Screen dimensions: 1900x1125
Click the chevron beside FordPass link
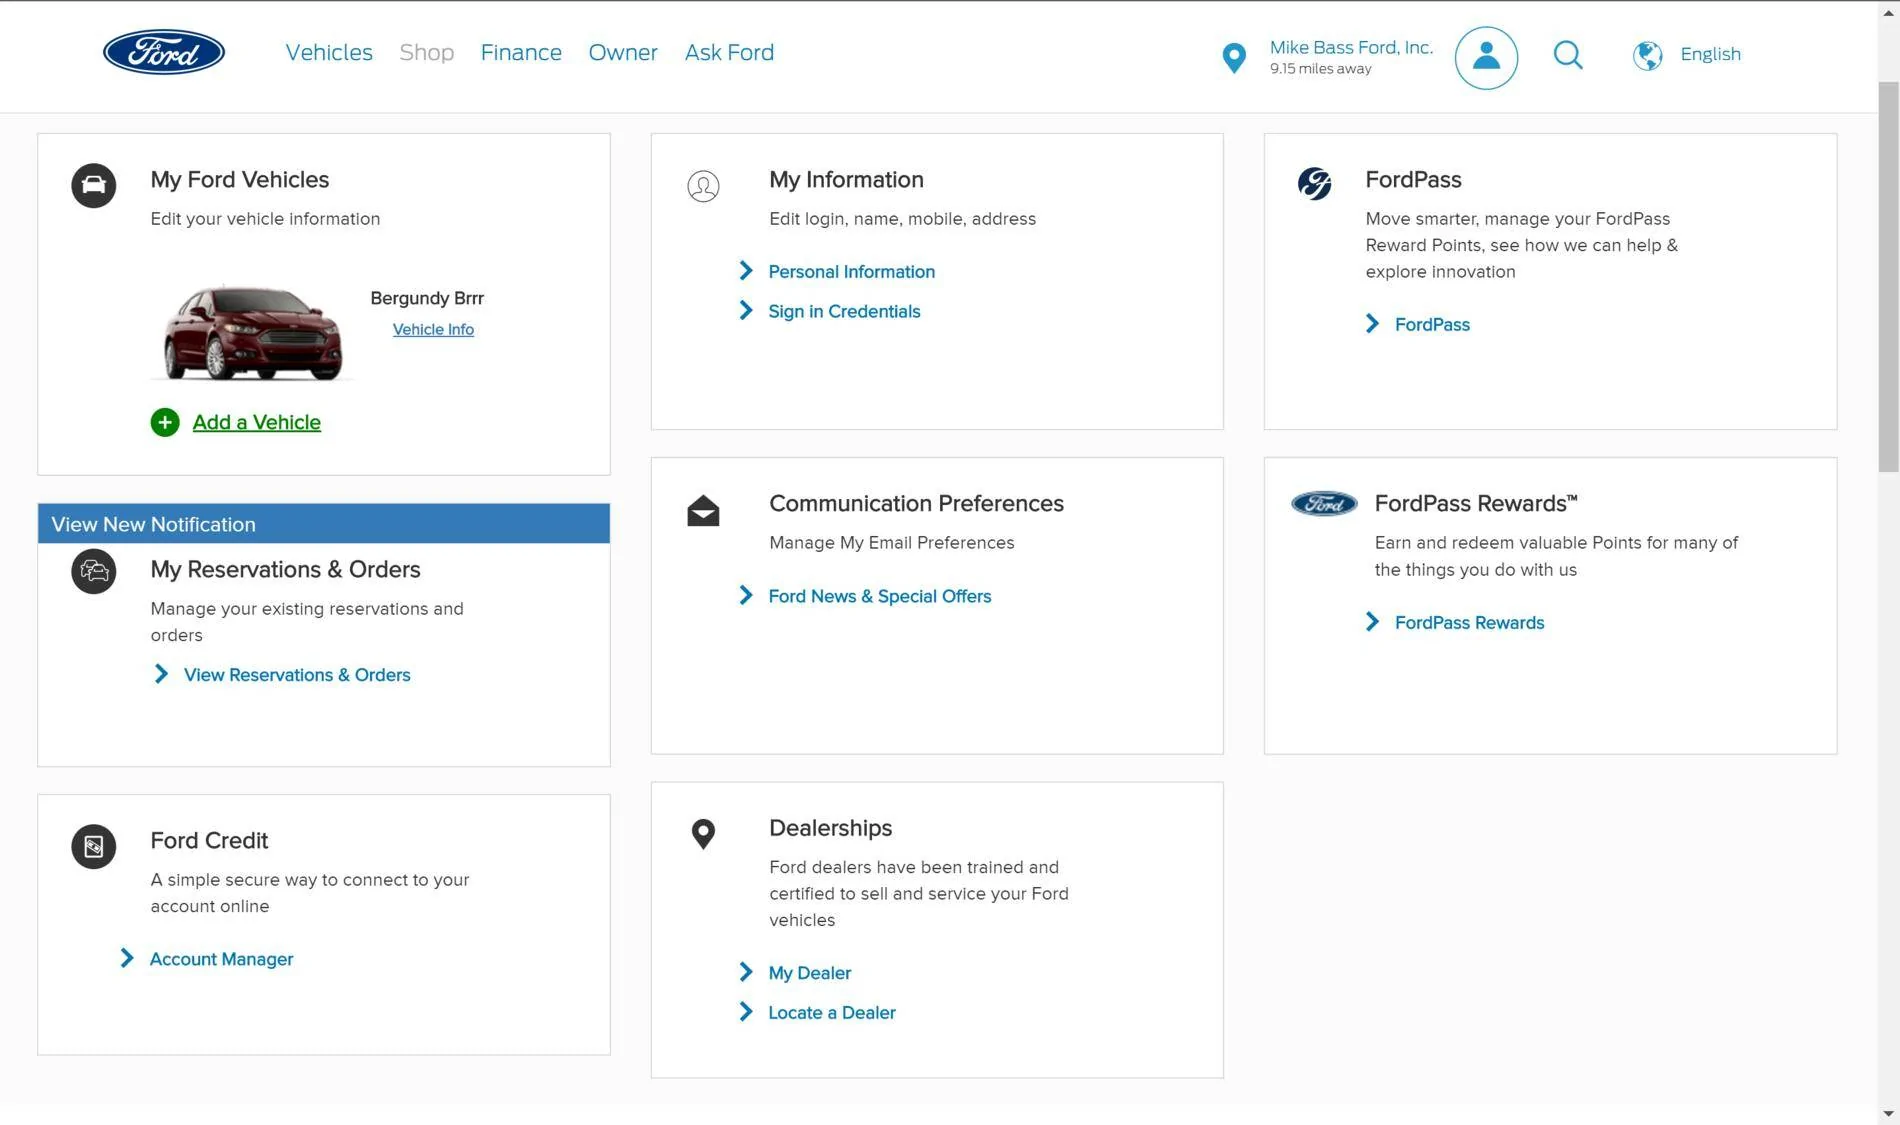pos(1373,324)
